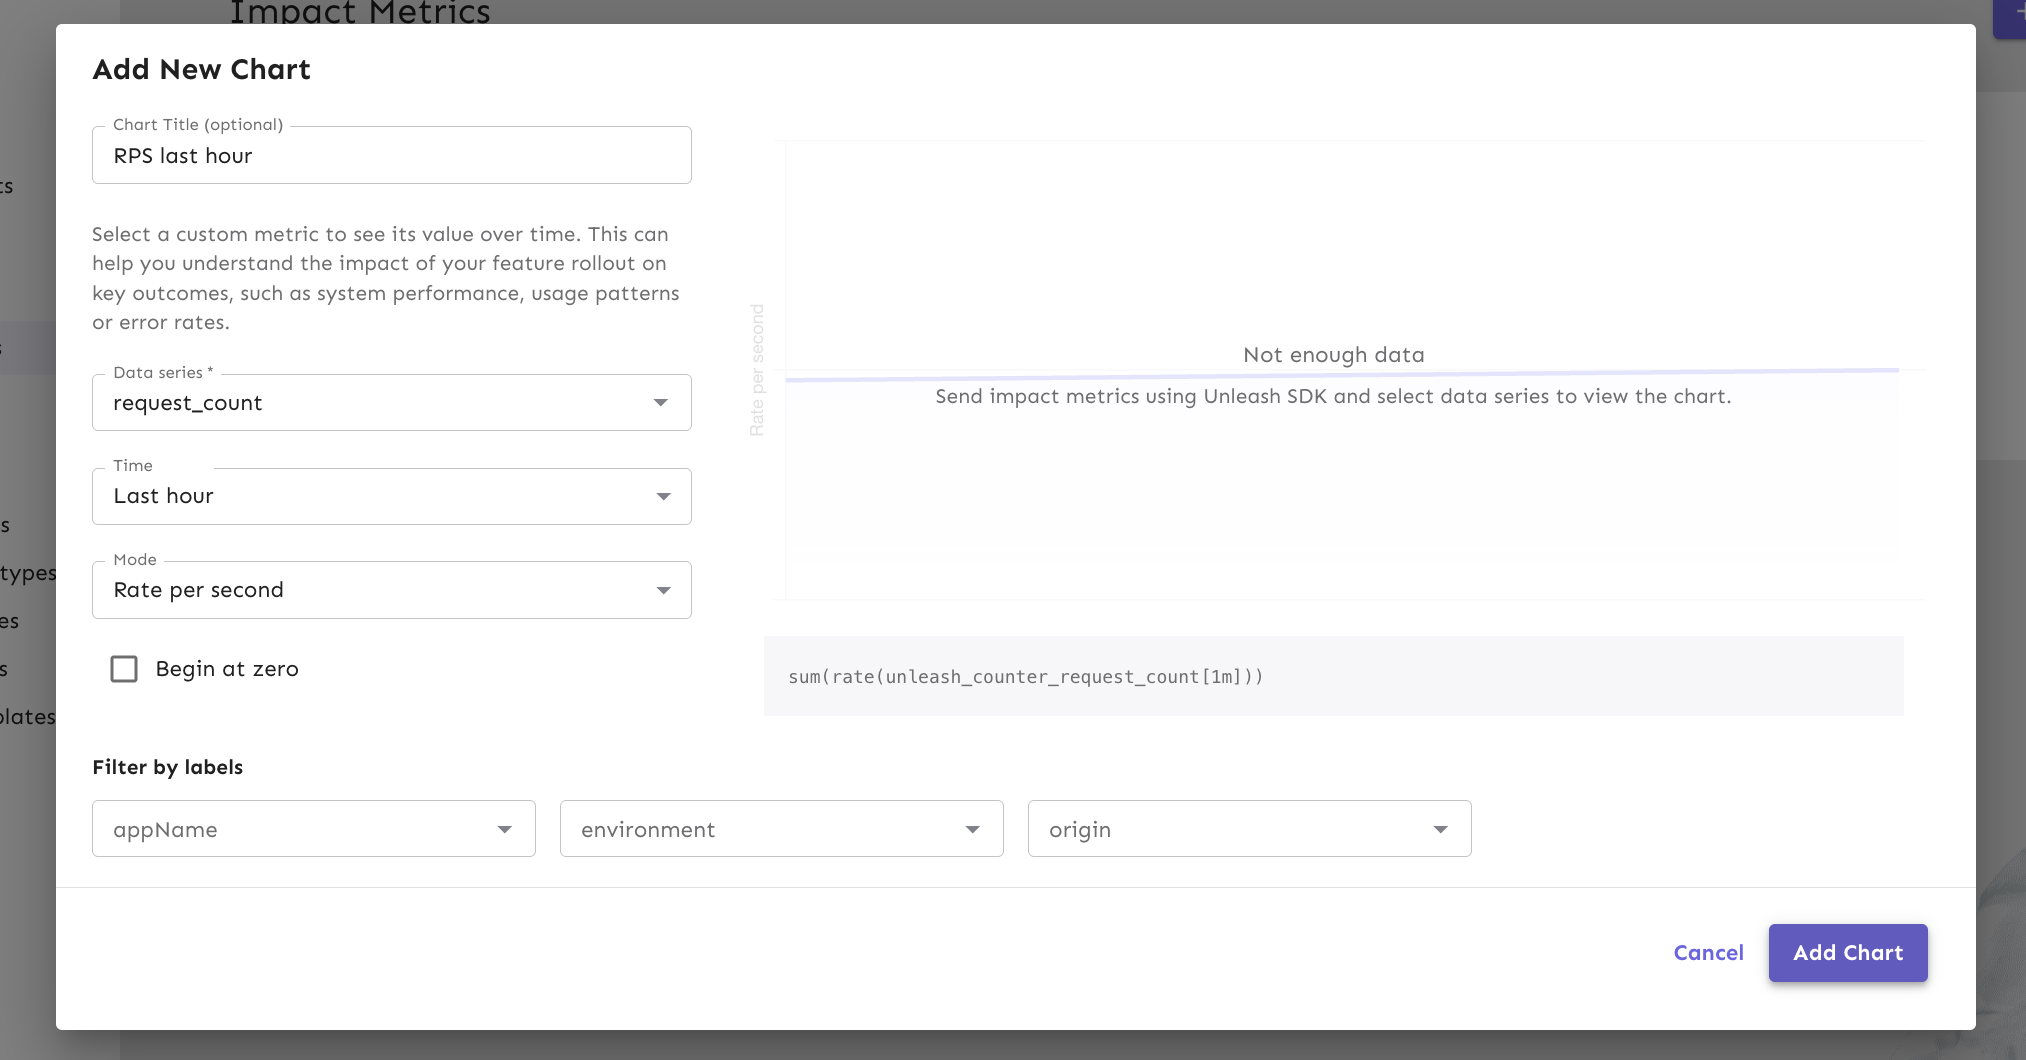Select the PromQL query expression sum(rate(...))
2026x1060 pixels.
tap(1025, 676)
